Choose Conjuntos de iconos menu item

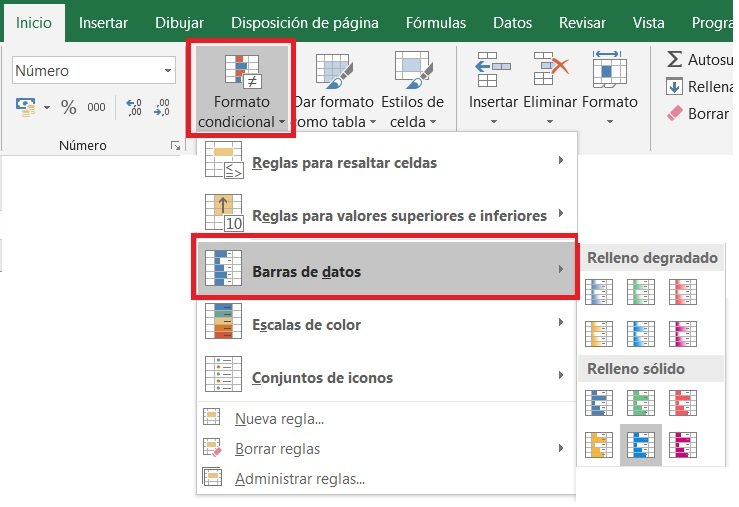386,376
